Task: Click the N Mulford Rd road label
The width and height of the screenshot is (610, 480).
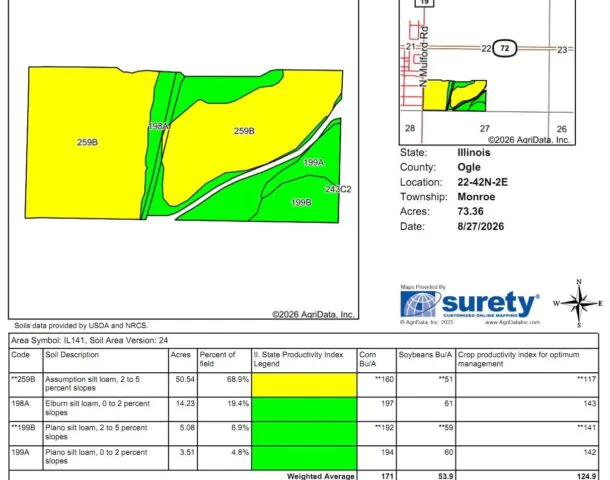Action: (424, 57)
